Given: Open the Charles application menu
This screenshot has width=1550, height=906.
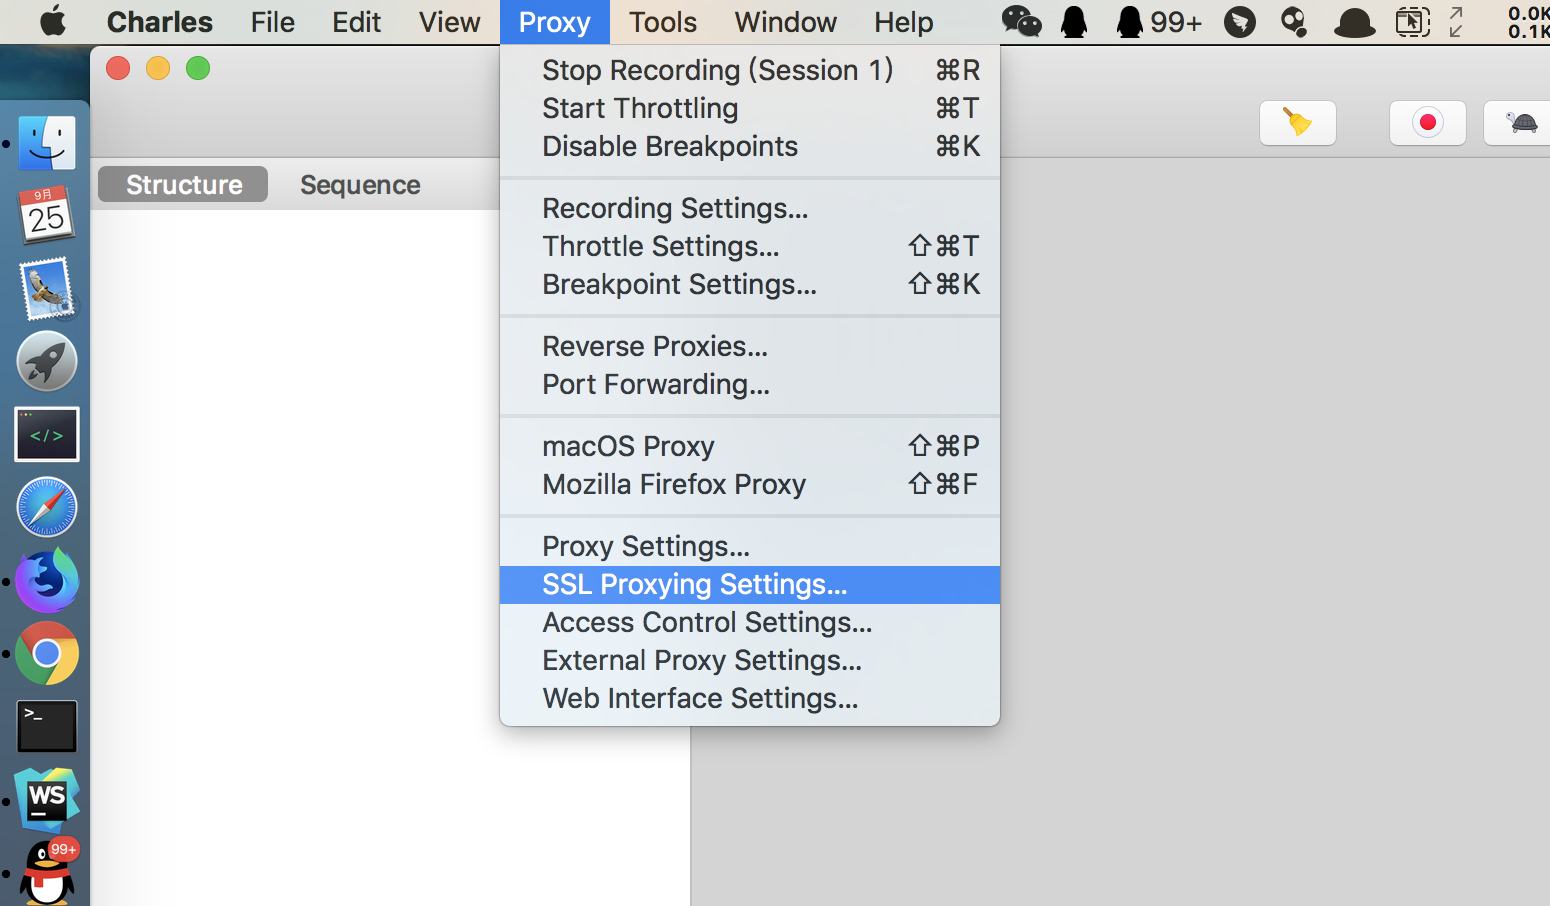Looking at the screenshot, I should pos(160,22).
